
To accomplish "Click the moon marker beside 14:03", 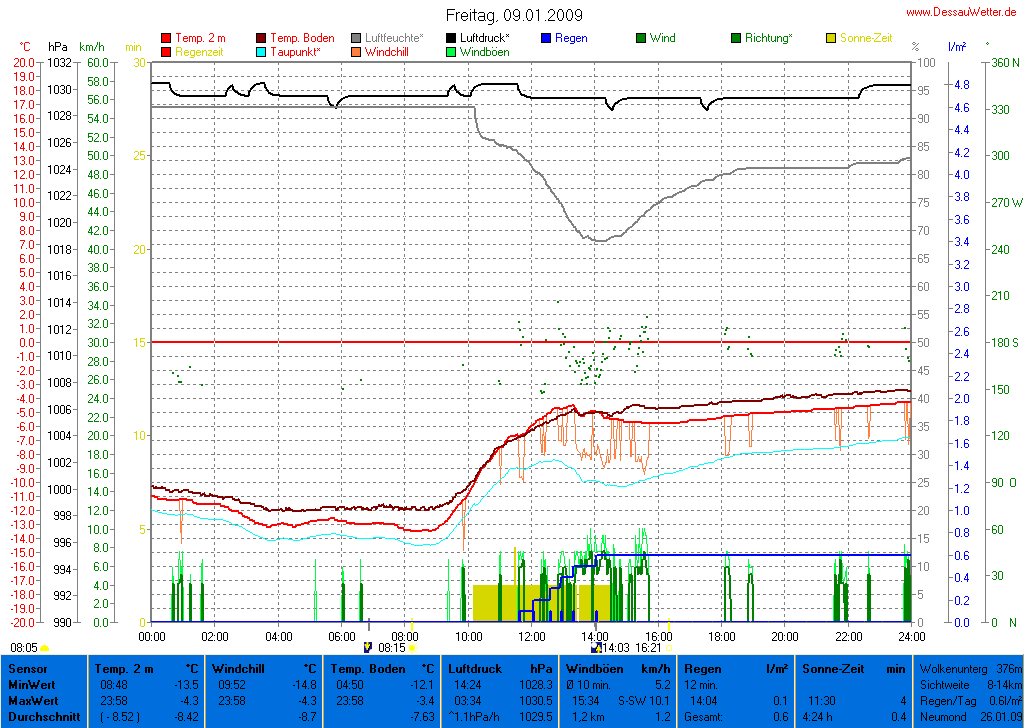I will (x=597, y=648).
